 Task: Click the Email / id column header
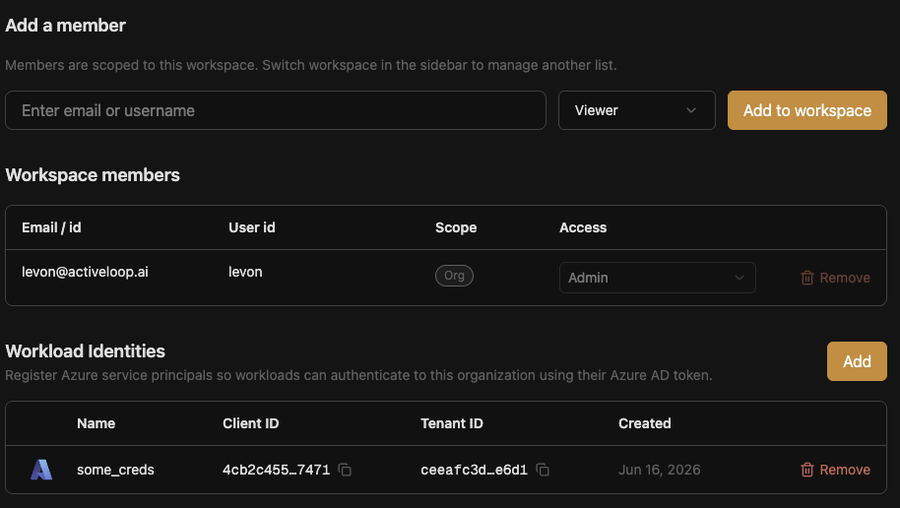(51, 228)
